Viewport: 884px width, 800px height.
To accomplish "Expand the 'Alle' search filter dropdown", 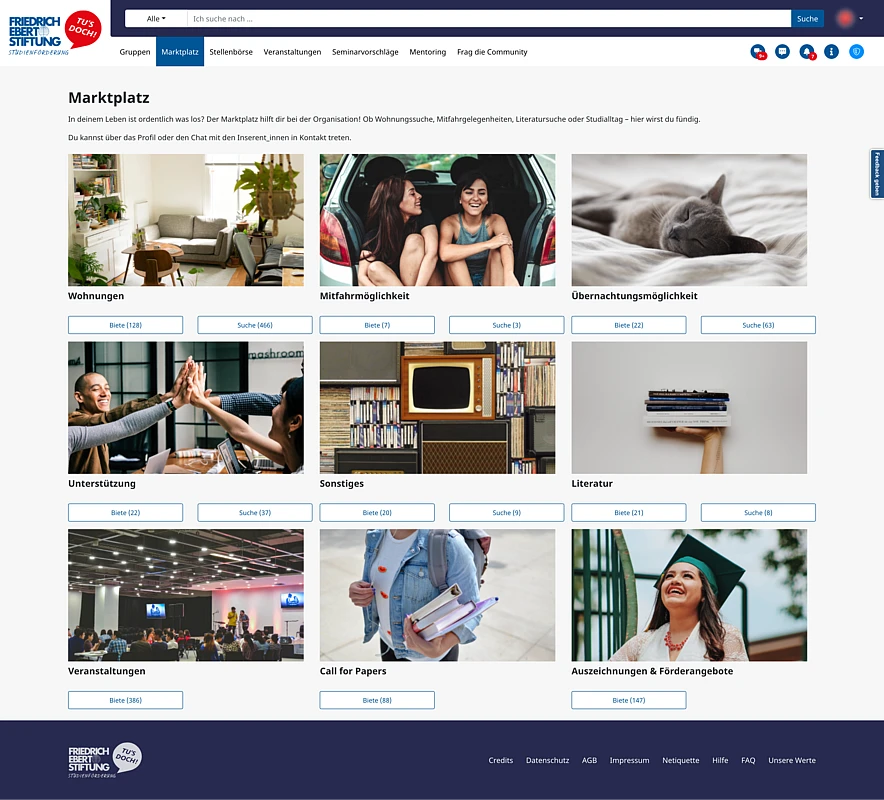I will pyautogui.click(x=155, y=19).
